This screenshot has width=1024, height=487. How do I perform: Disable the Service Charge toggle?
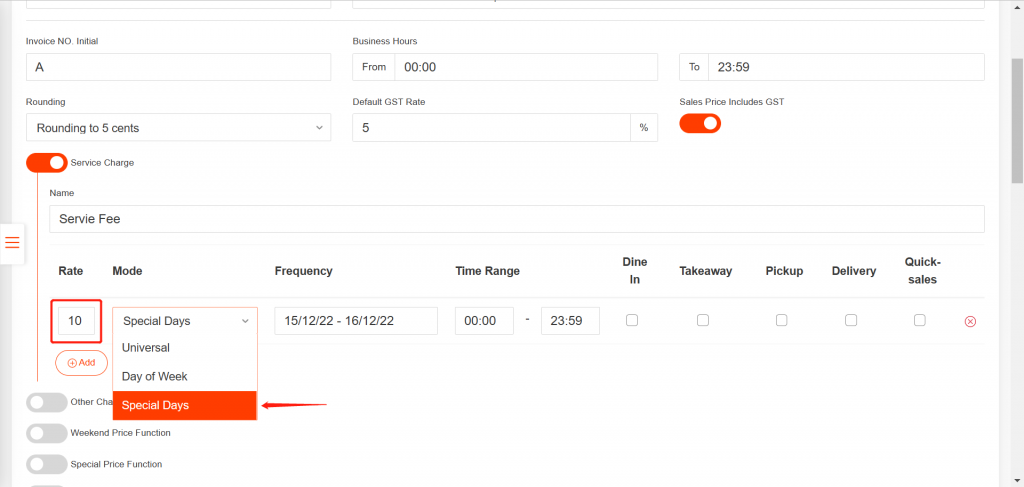46,162
